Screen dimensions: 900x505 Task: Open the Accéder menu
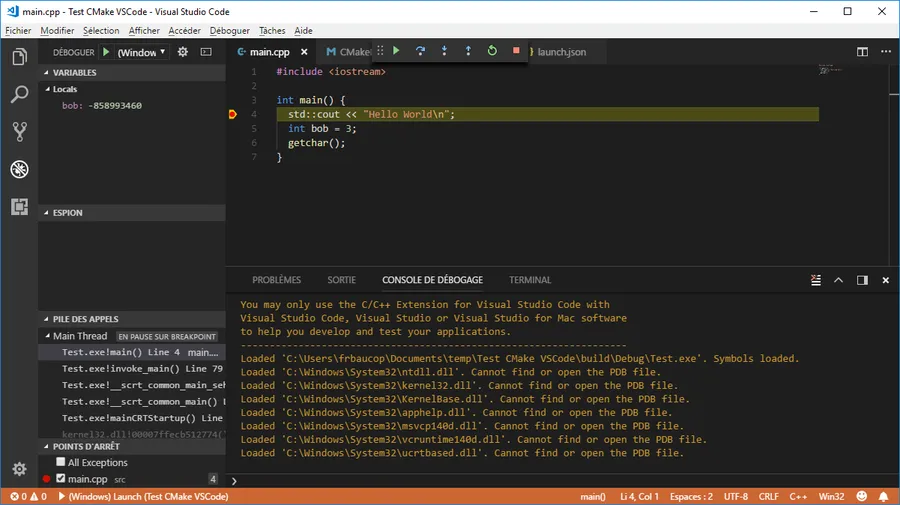(x=184, y=30)
